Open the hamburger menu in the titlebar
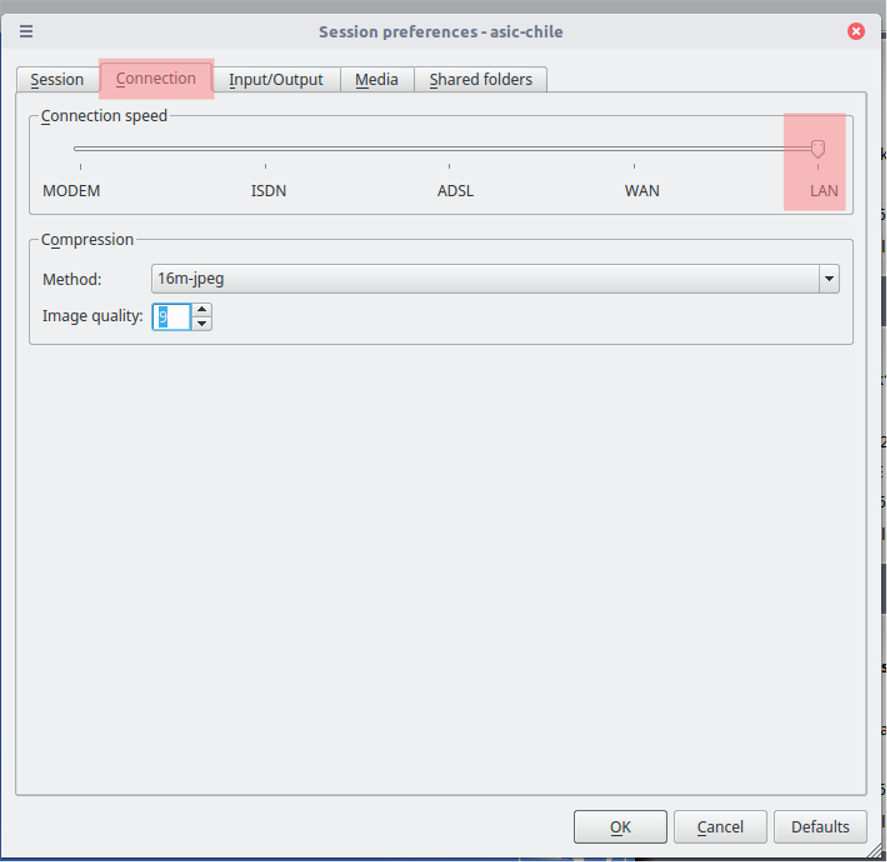 coord(25,31)
